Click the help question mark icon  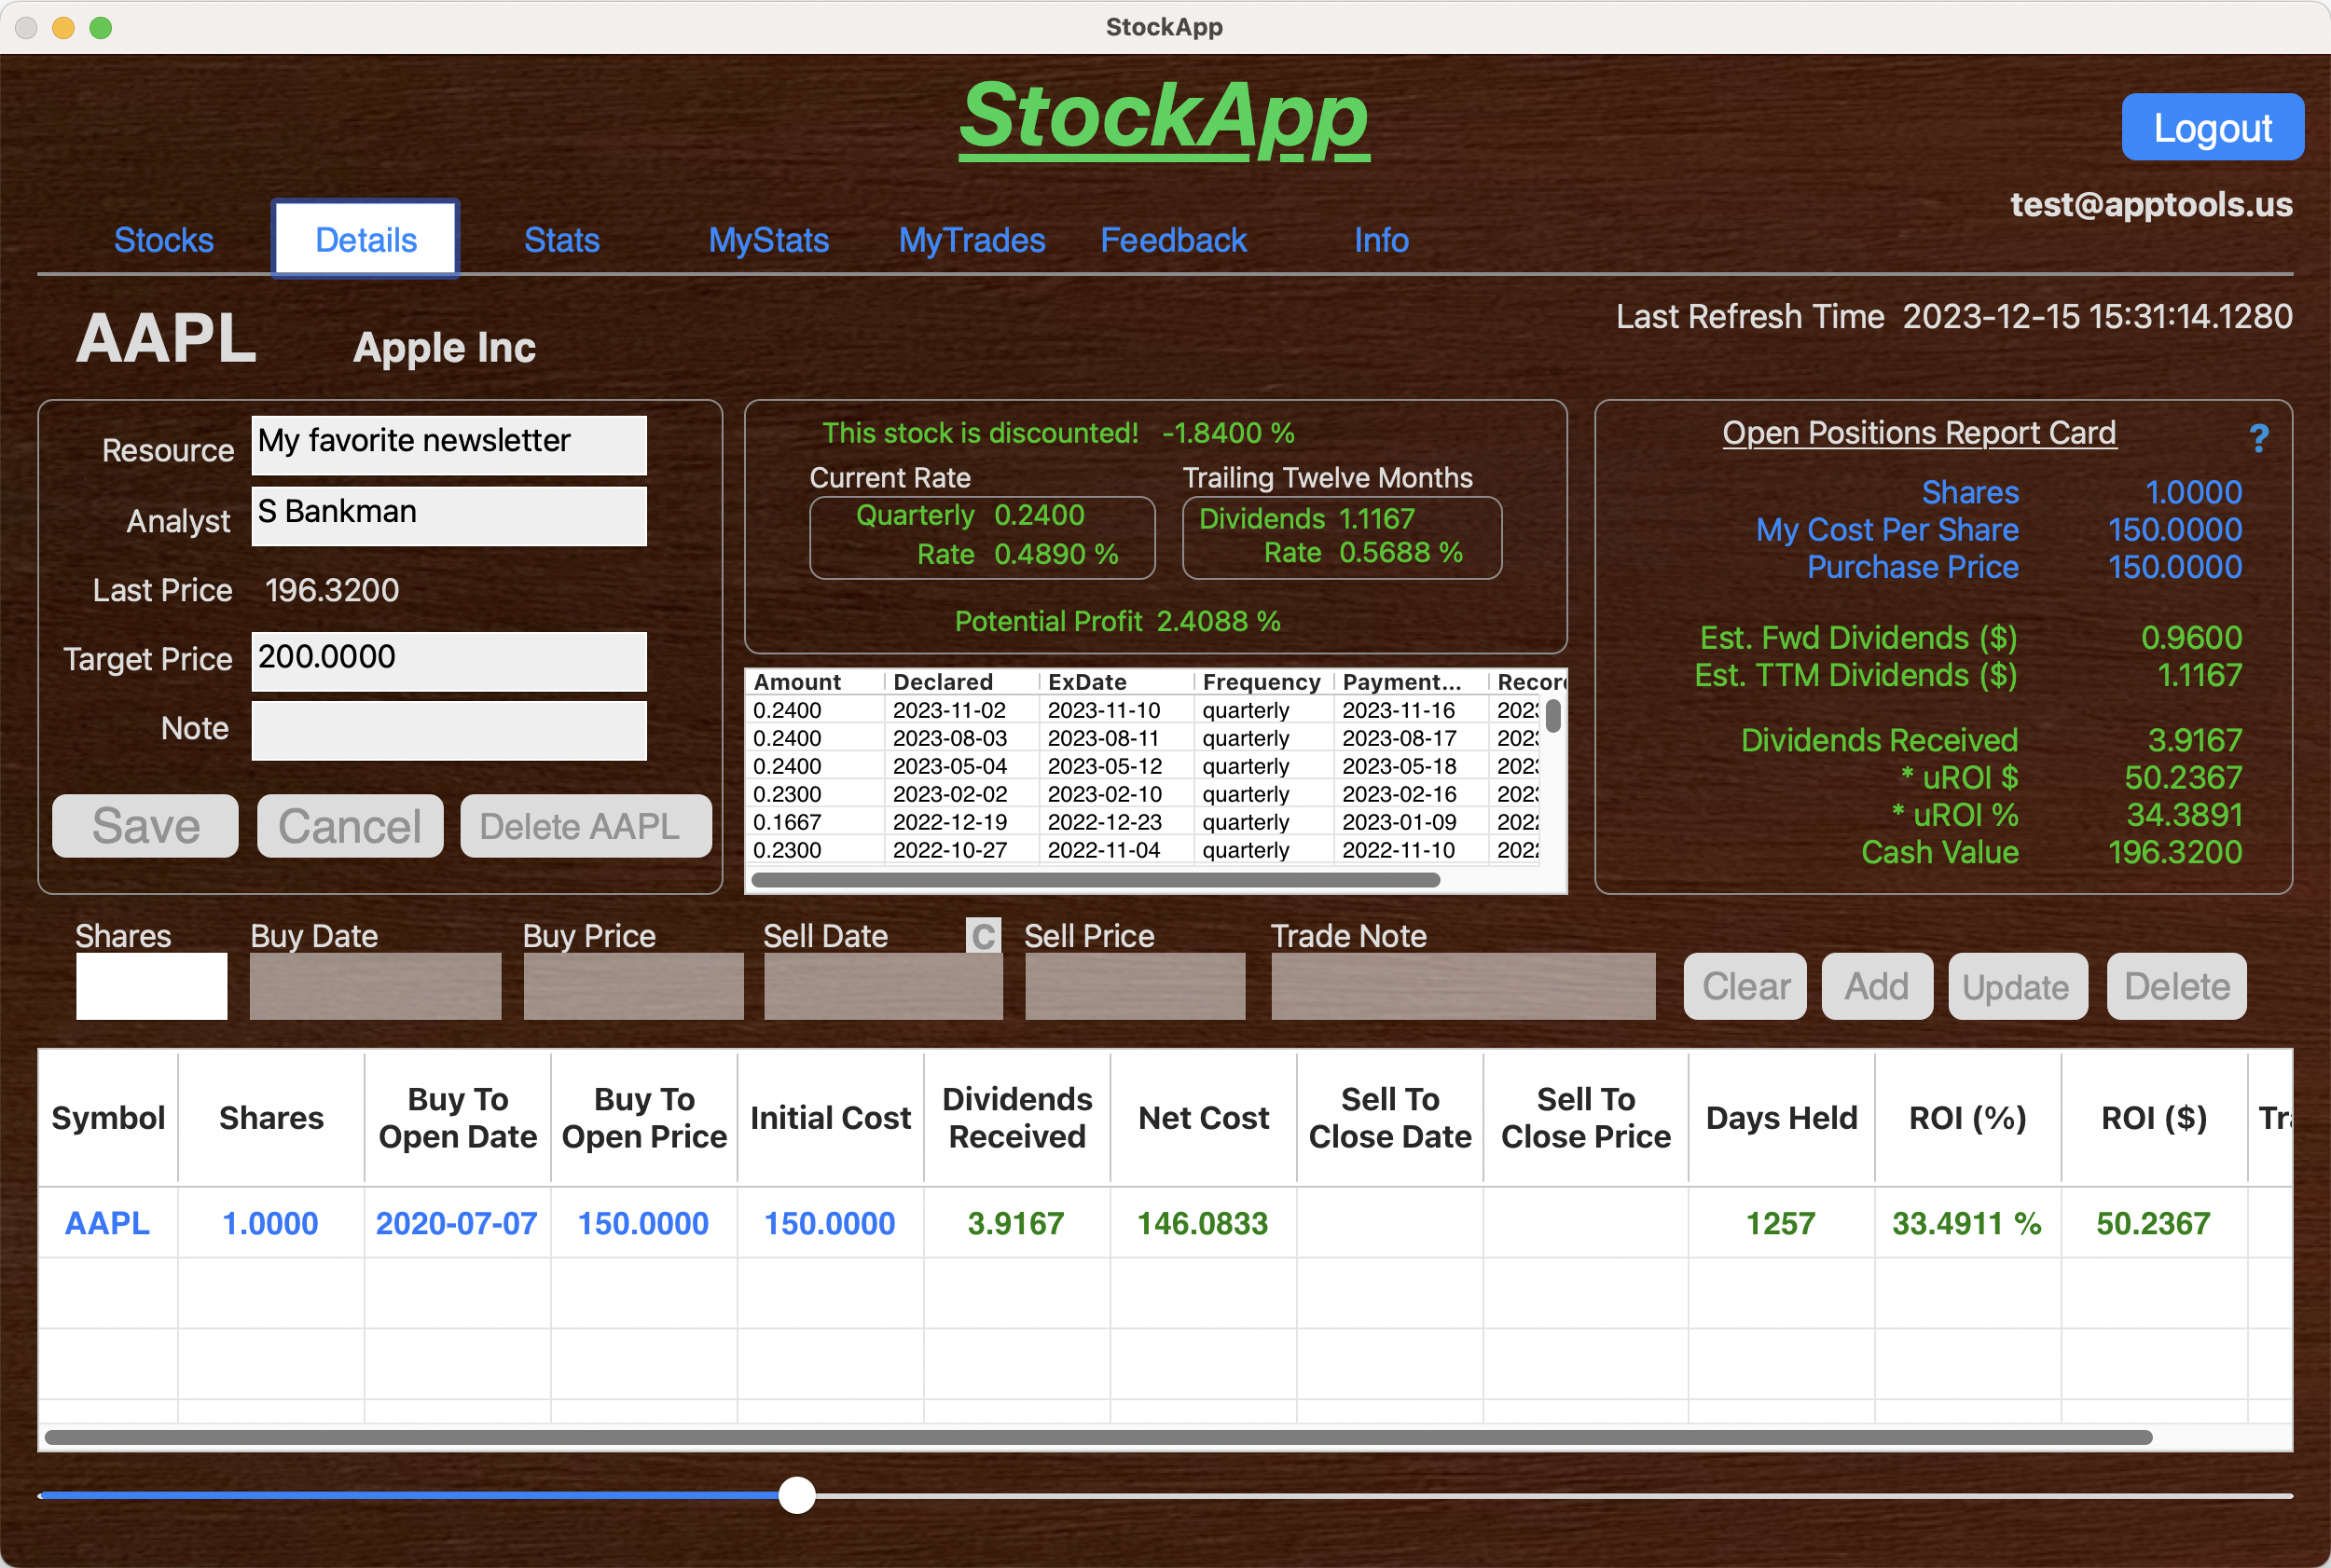coord(2258,438)
